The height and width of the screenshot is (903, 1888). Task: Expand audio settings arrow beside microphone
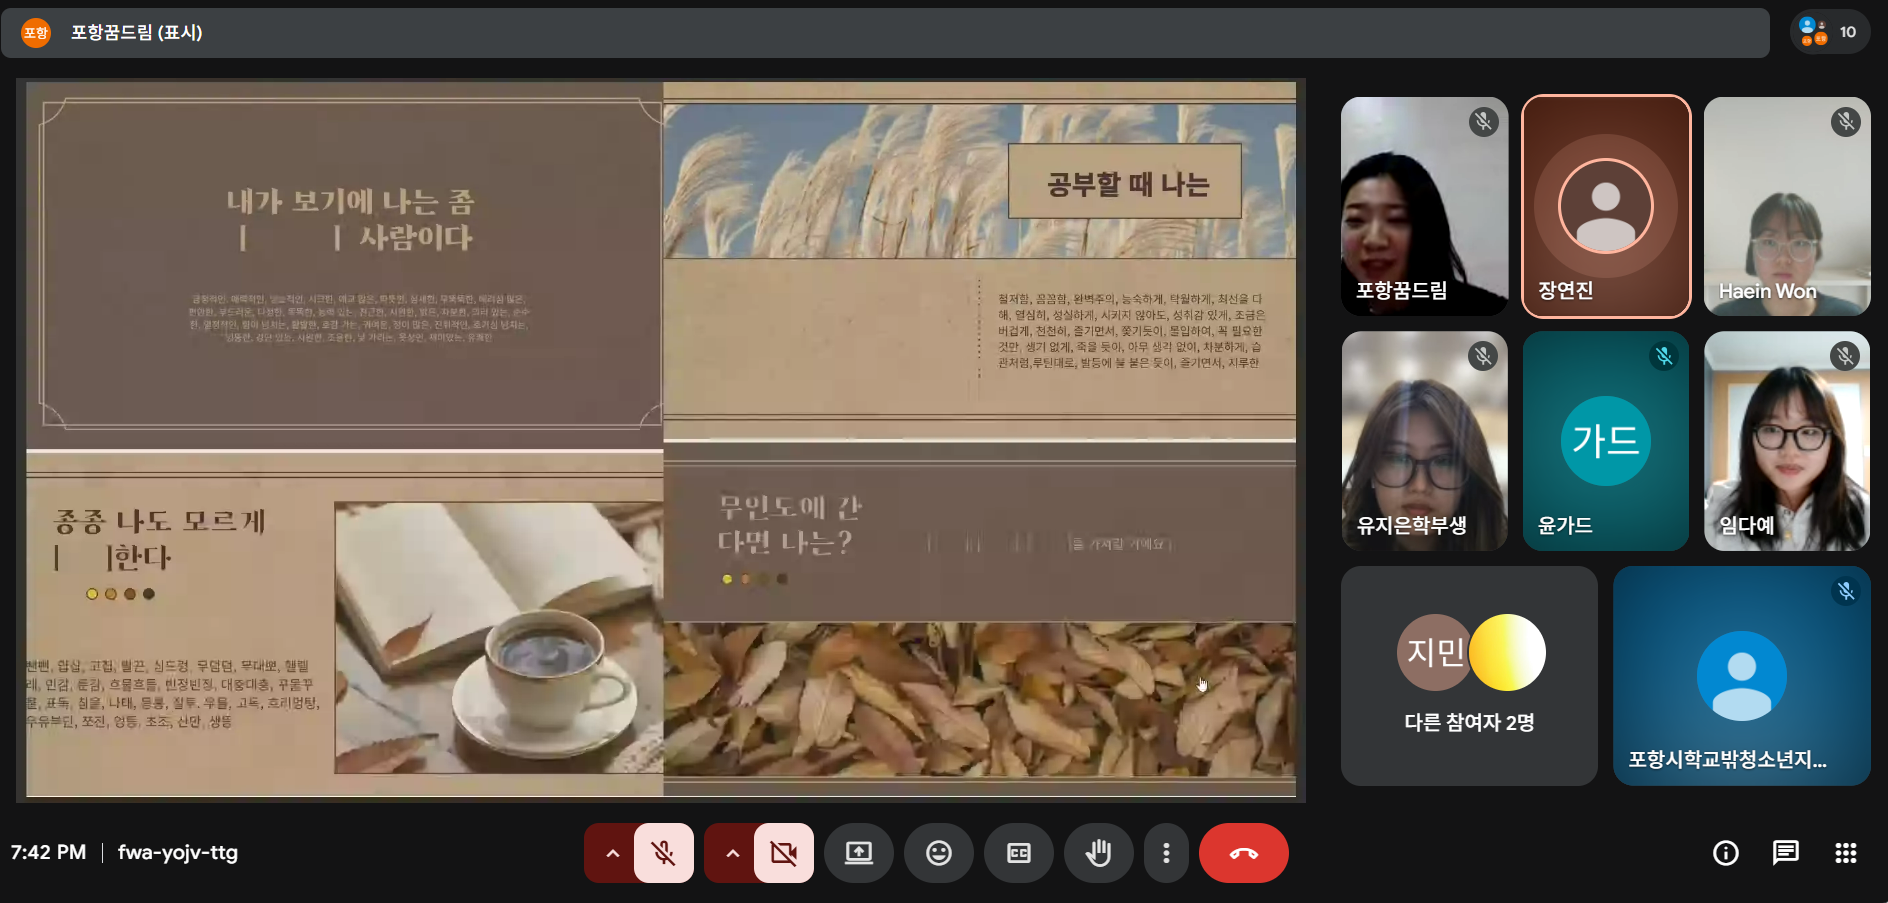[x=612, y=853]
